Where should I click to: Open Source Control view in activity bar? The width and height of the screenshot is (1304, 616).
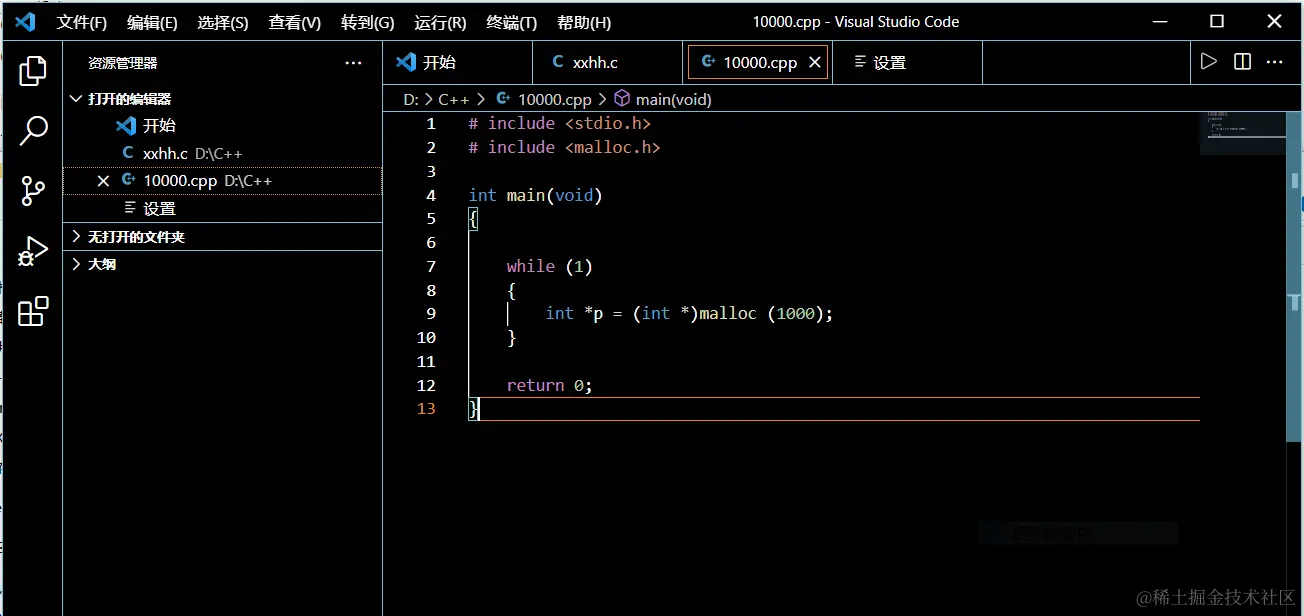33,191
